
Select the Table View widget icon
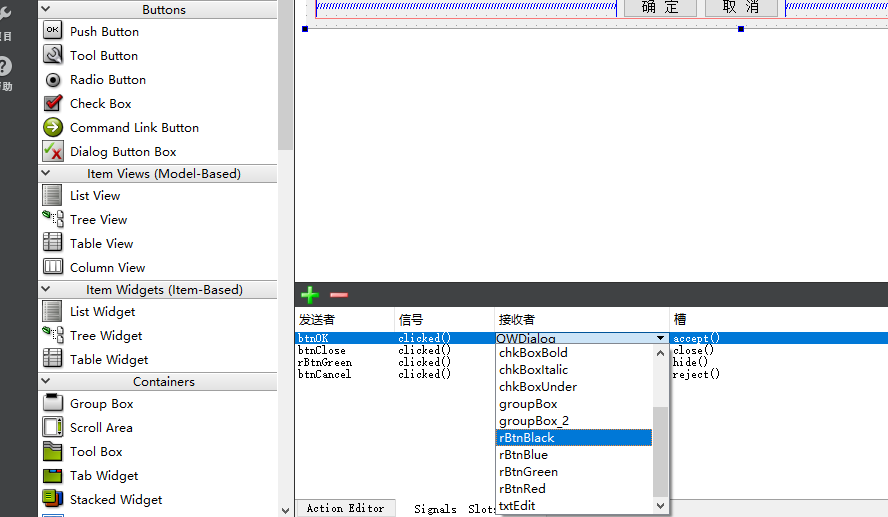(x=53, y=243)
